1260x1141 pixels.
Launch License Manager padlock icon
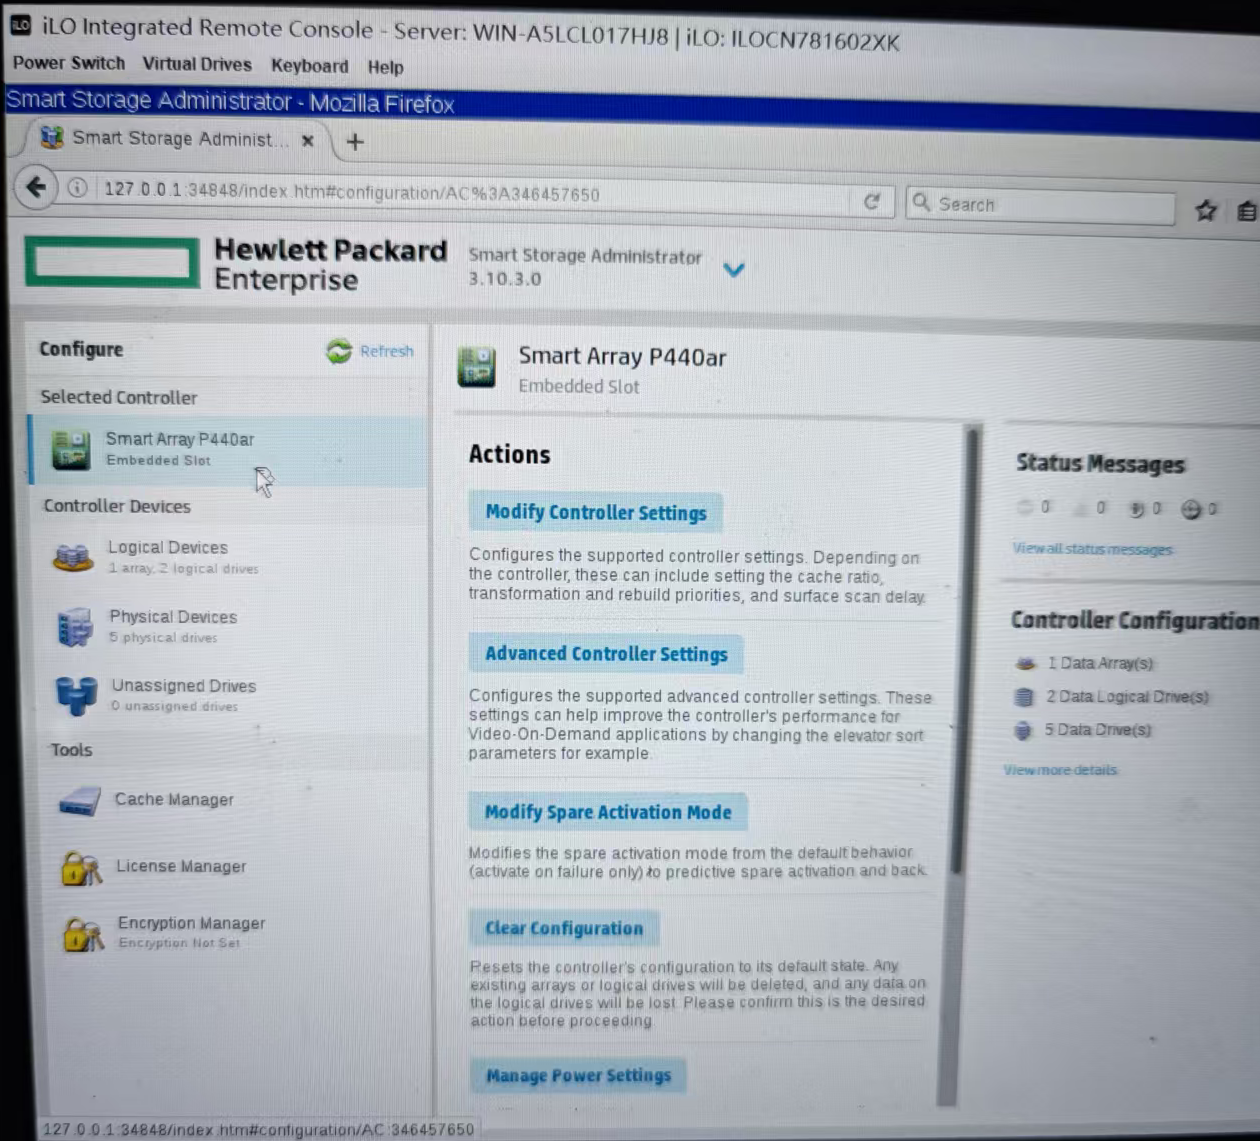tap(81, 867)
